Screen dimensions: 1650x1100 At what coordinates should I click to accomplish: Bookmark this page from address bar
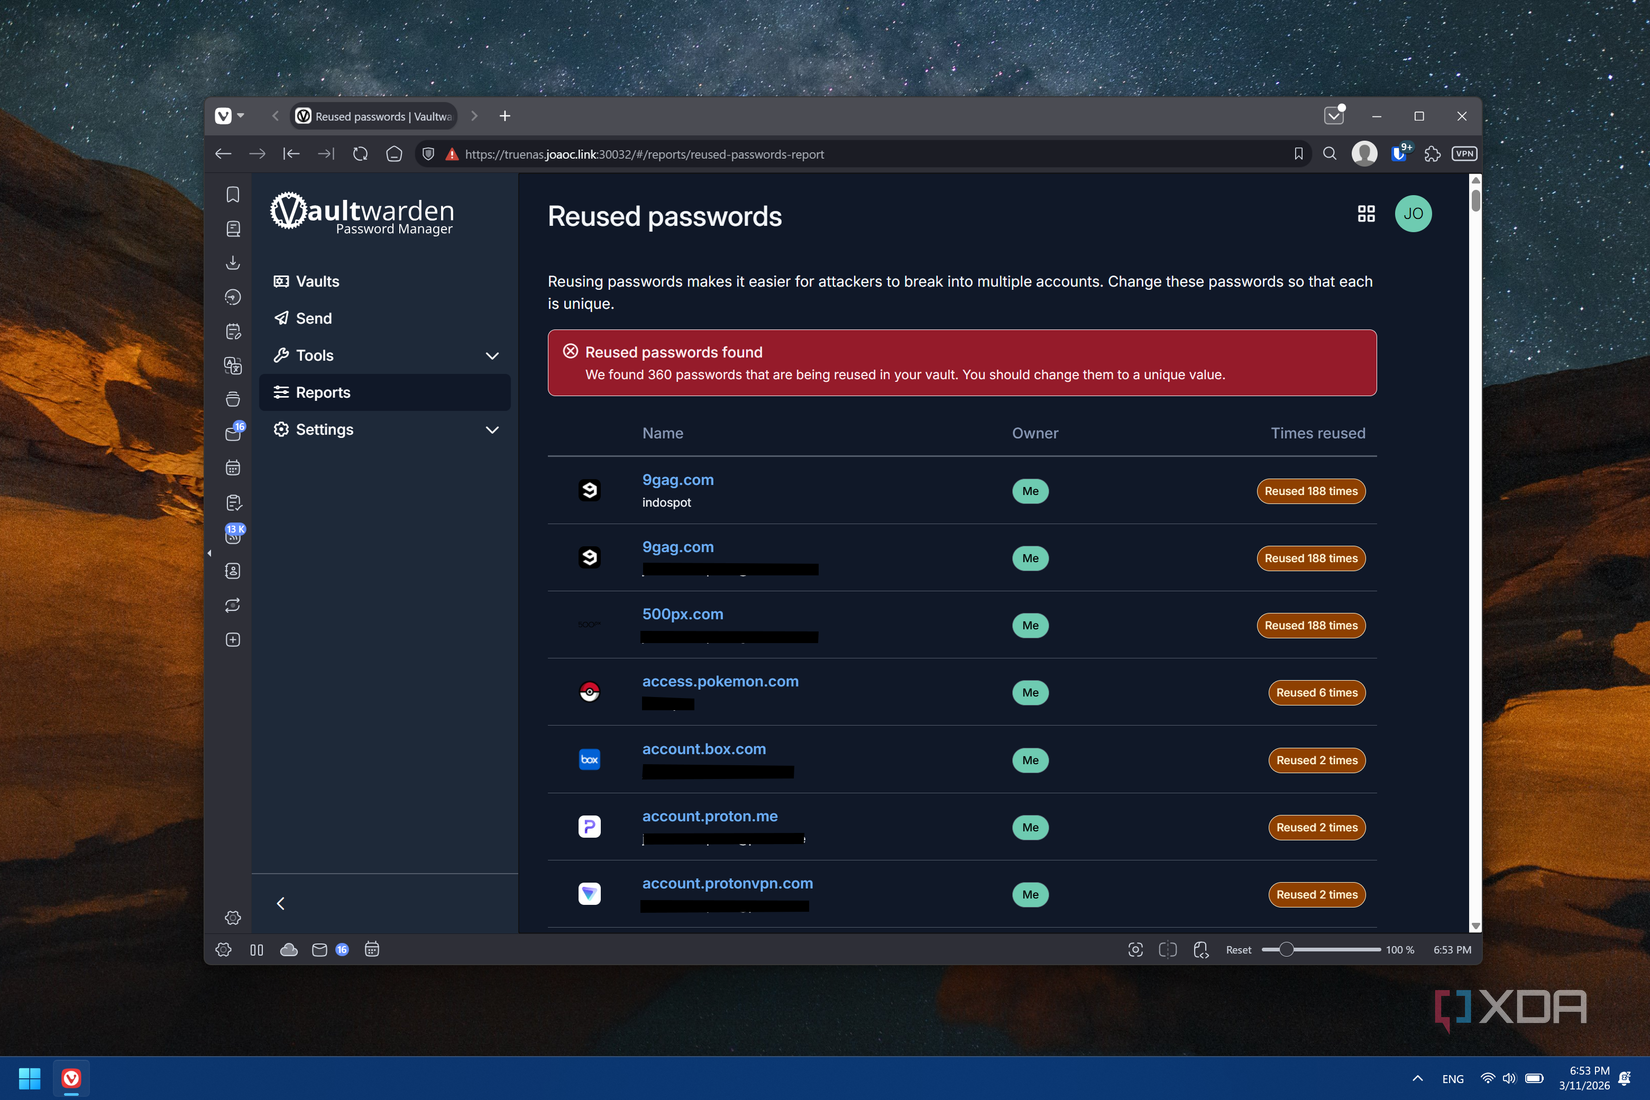tap(1298, 154)
